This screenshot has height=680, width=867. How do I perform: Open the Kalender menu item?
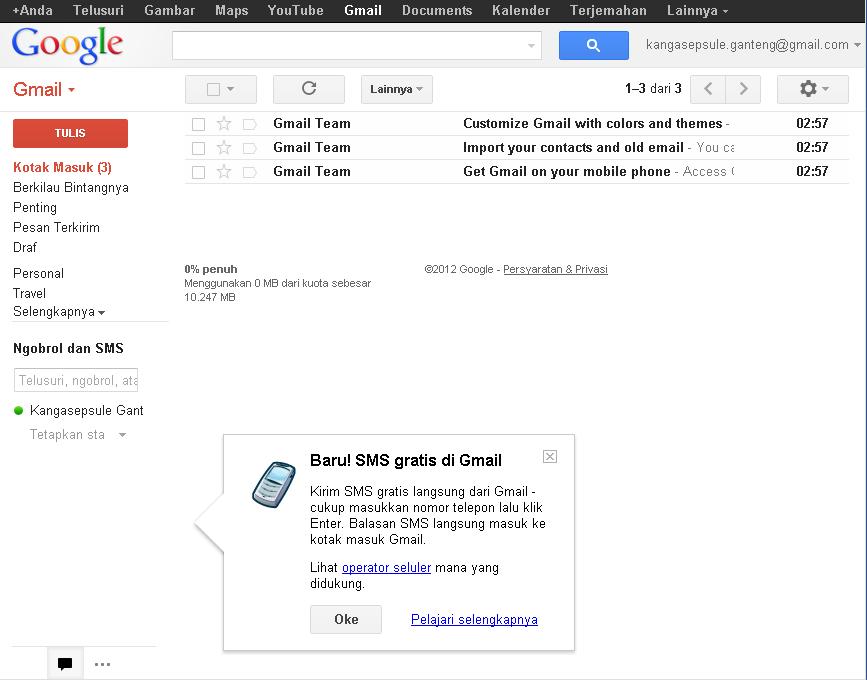(x=520, y=11)
